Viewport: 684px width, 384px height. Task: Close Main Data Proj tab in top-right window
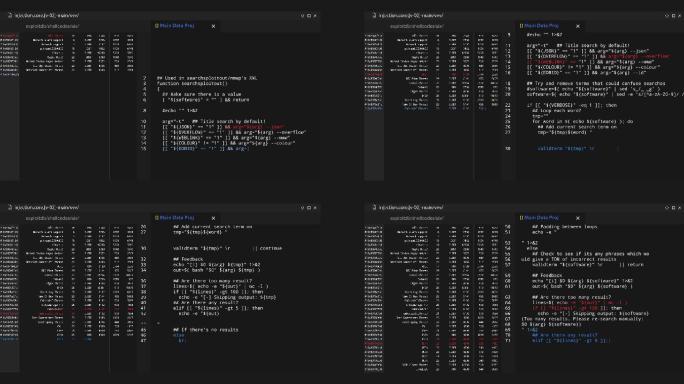click(x=578, y=26)
